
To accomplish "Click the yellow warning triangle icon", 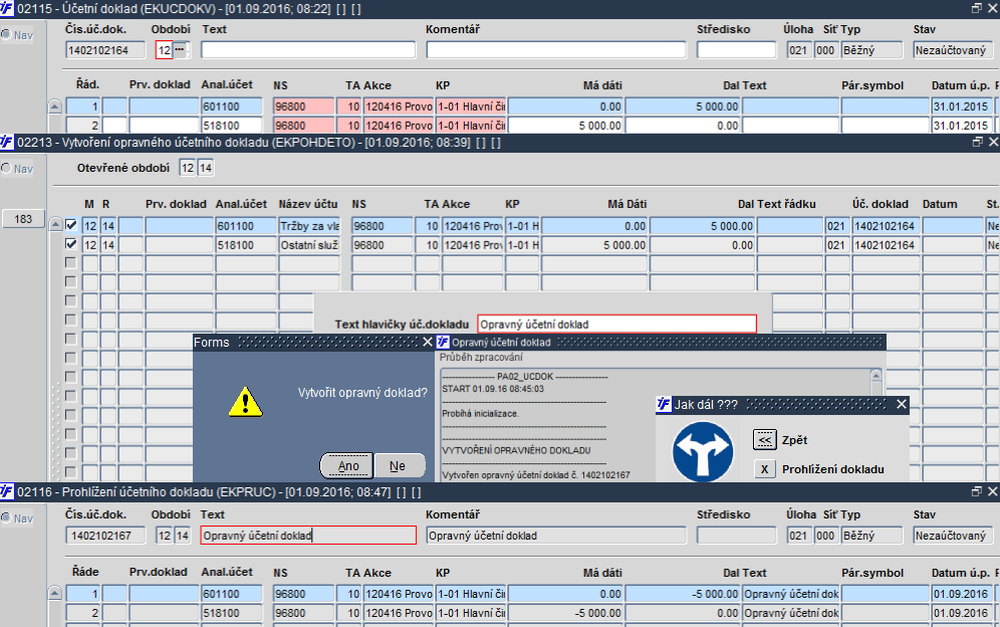I will (245, 400).
